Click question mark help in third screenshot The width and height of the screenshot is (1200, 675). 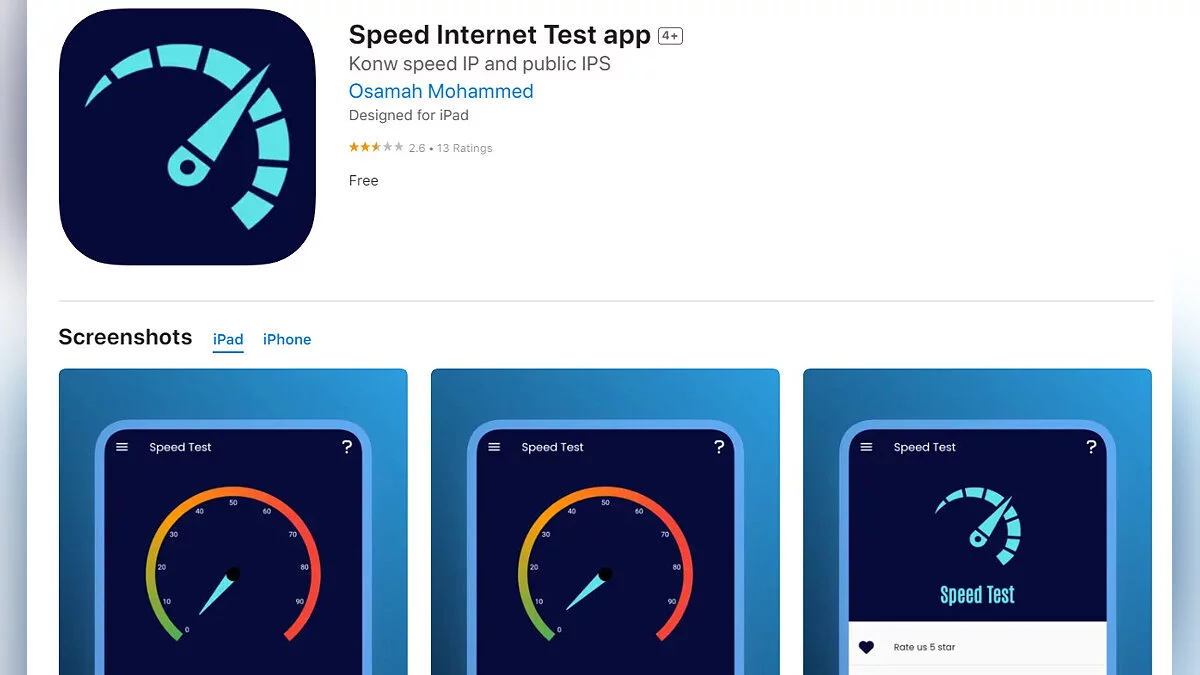point(1091,447)
